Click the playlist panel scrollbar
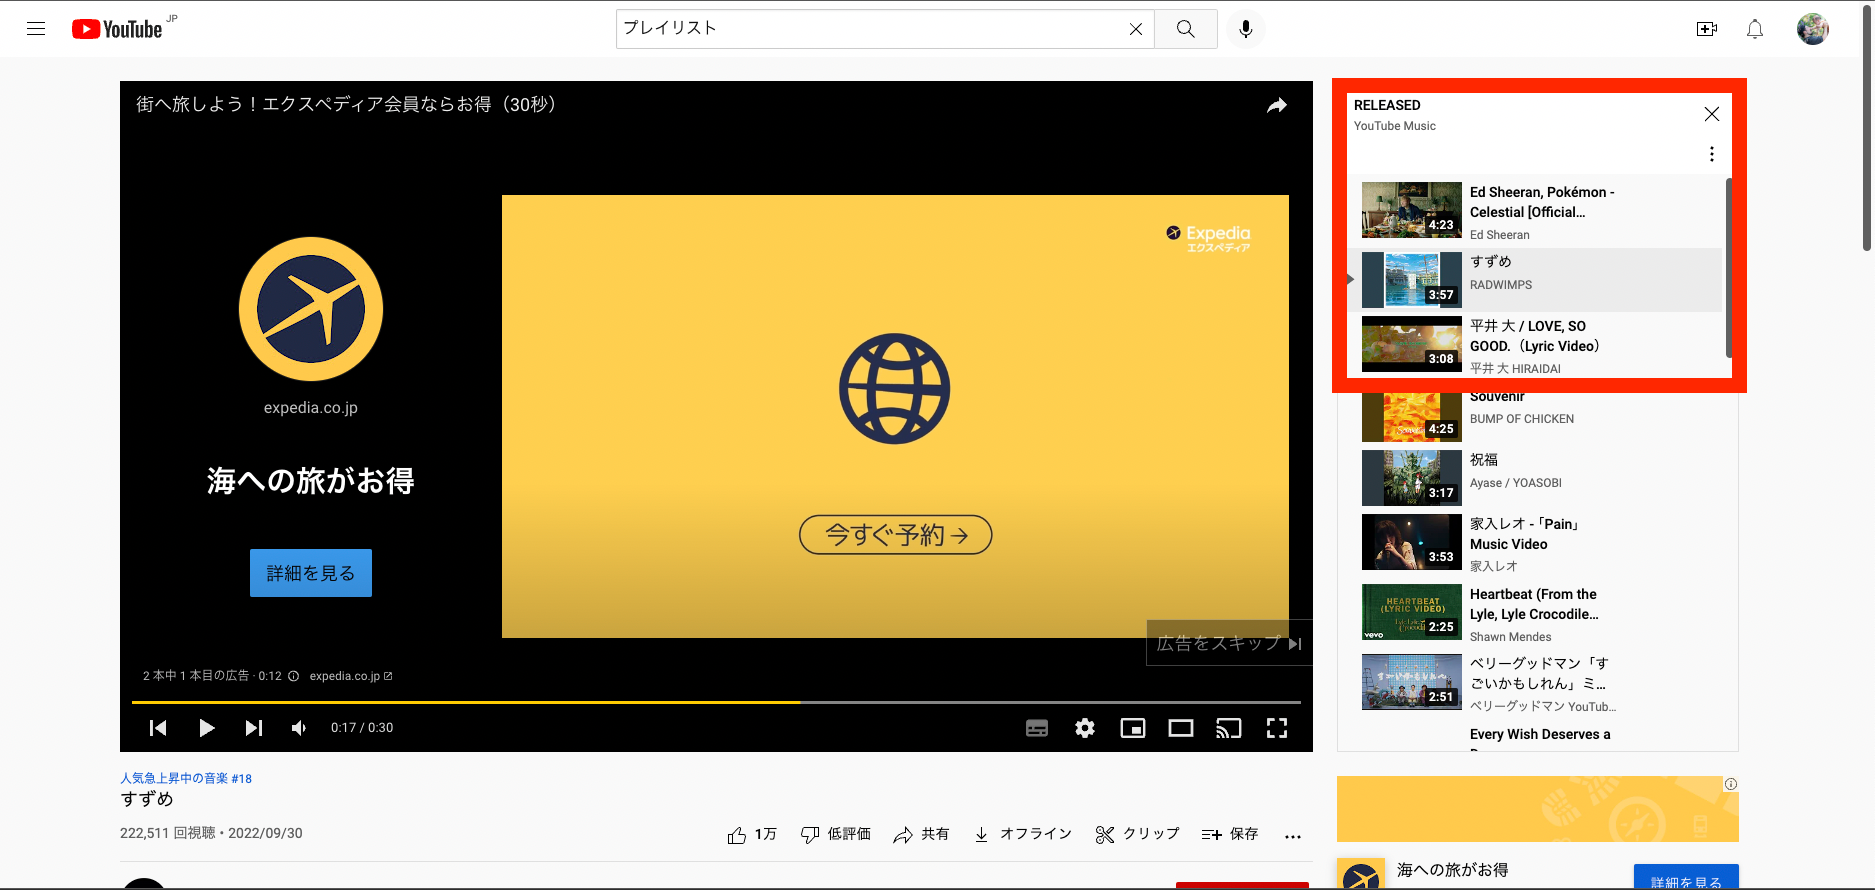The image size is (1875, 890). (1729, 267)
